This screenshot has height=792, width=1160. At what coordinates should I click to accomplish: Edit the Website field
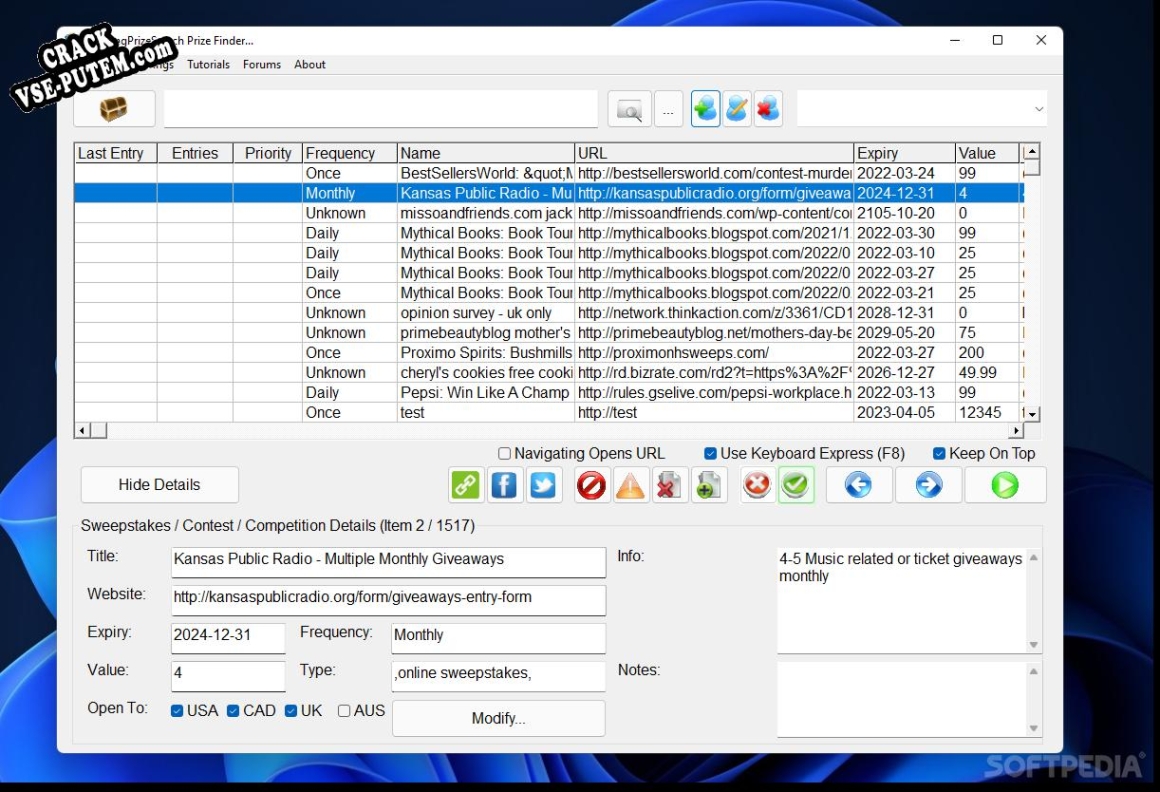pos(388,600)
